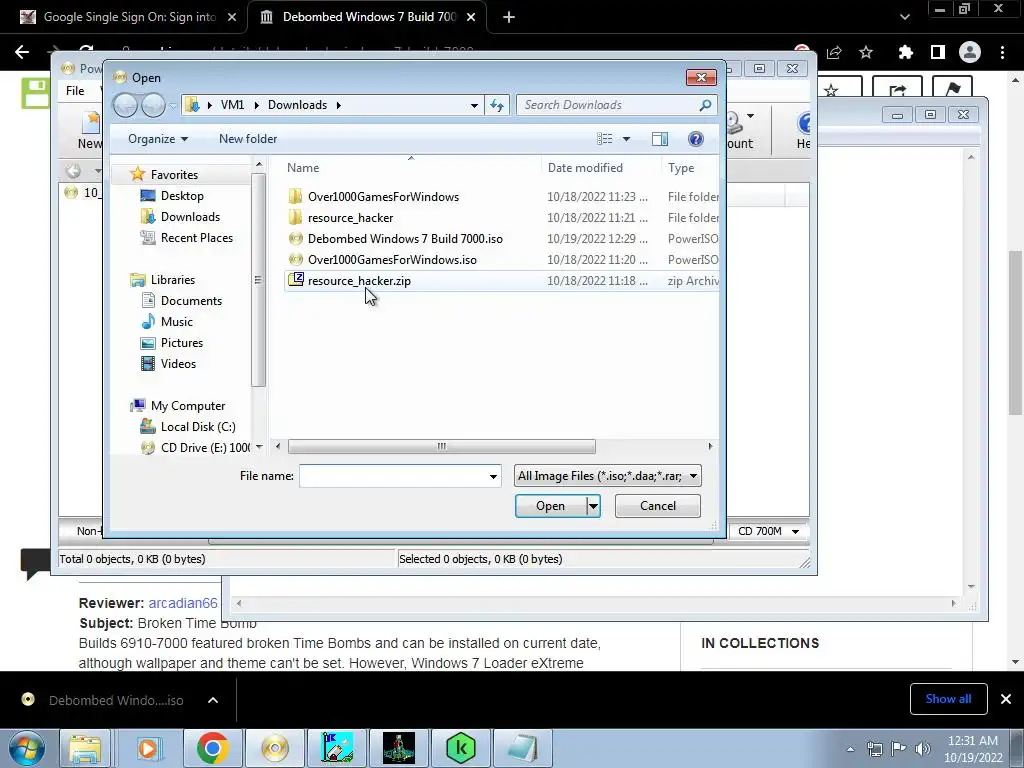Open Chrome profile avatar
Image resolution: width=1024 pixels, height=768 pixels.
tap(969, 52)
